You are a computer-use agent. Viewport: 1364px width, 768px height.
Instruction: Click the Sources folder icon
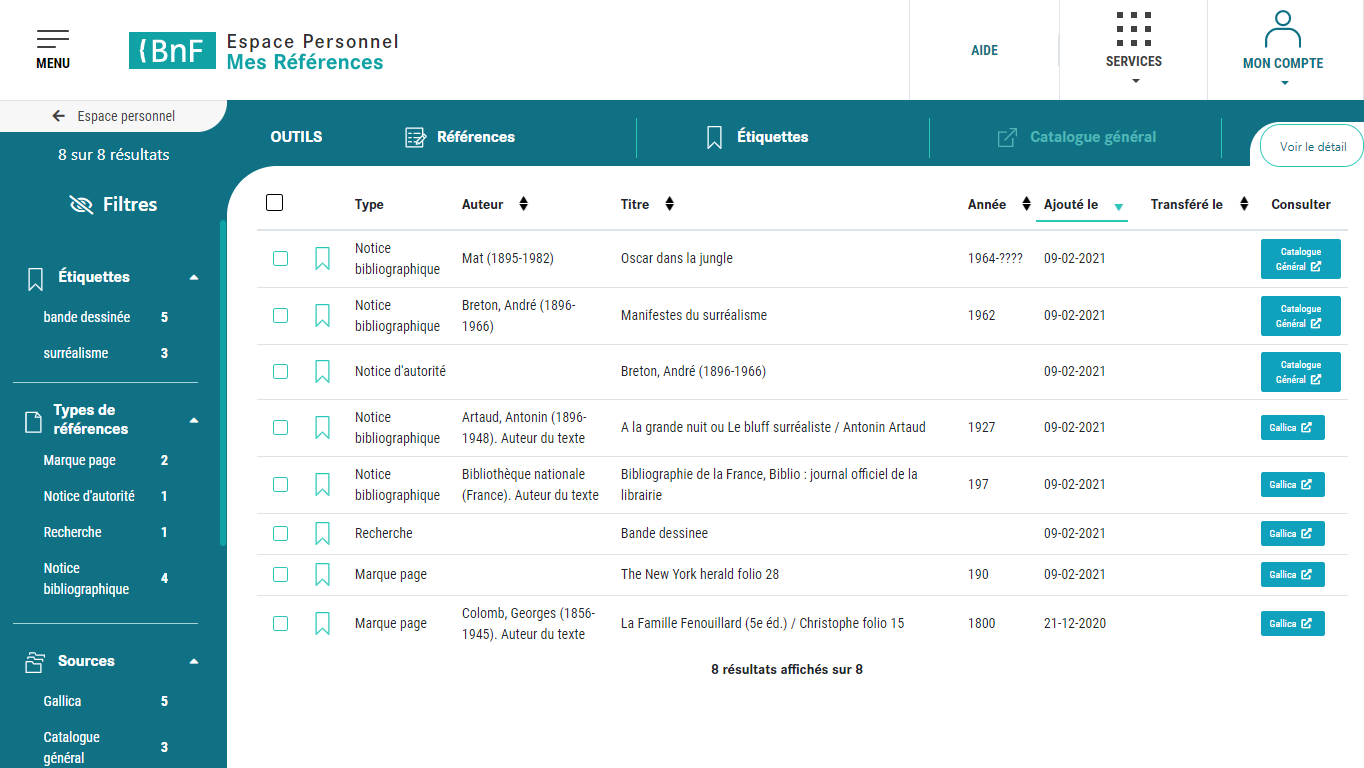pos(35,662)
